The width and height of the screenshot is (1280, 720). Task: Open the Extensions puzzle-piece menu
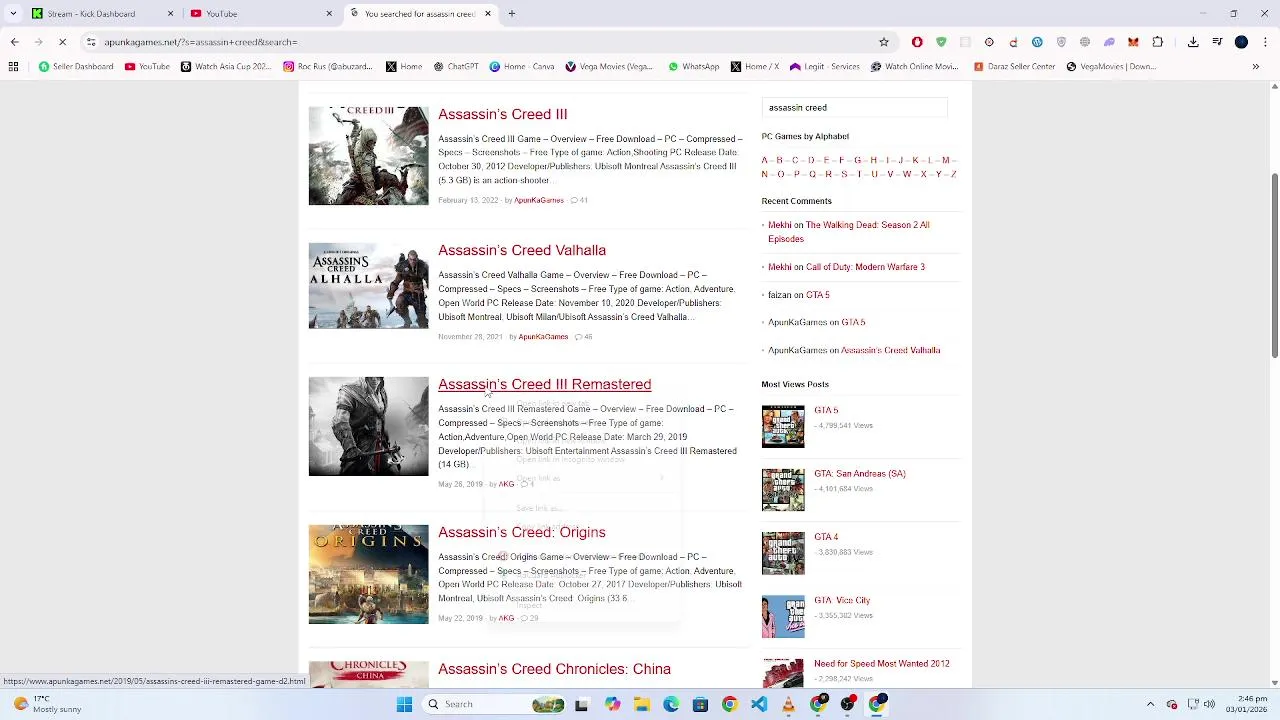click(x=1158, y=42)
